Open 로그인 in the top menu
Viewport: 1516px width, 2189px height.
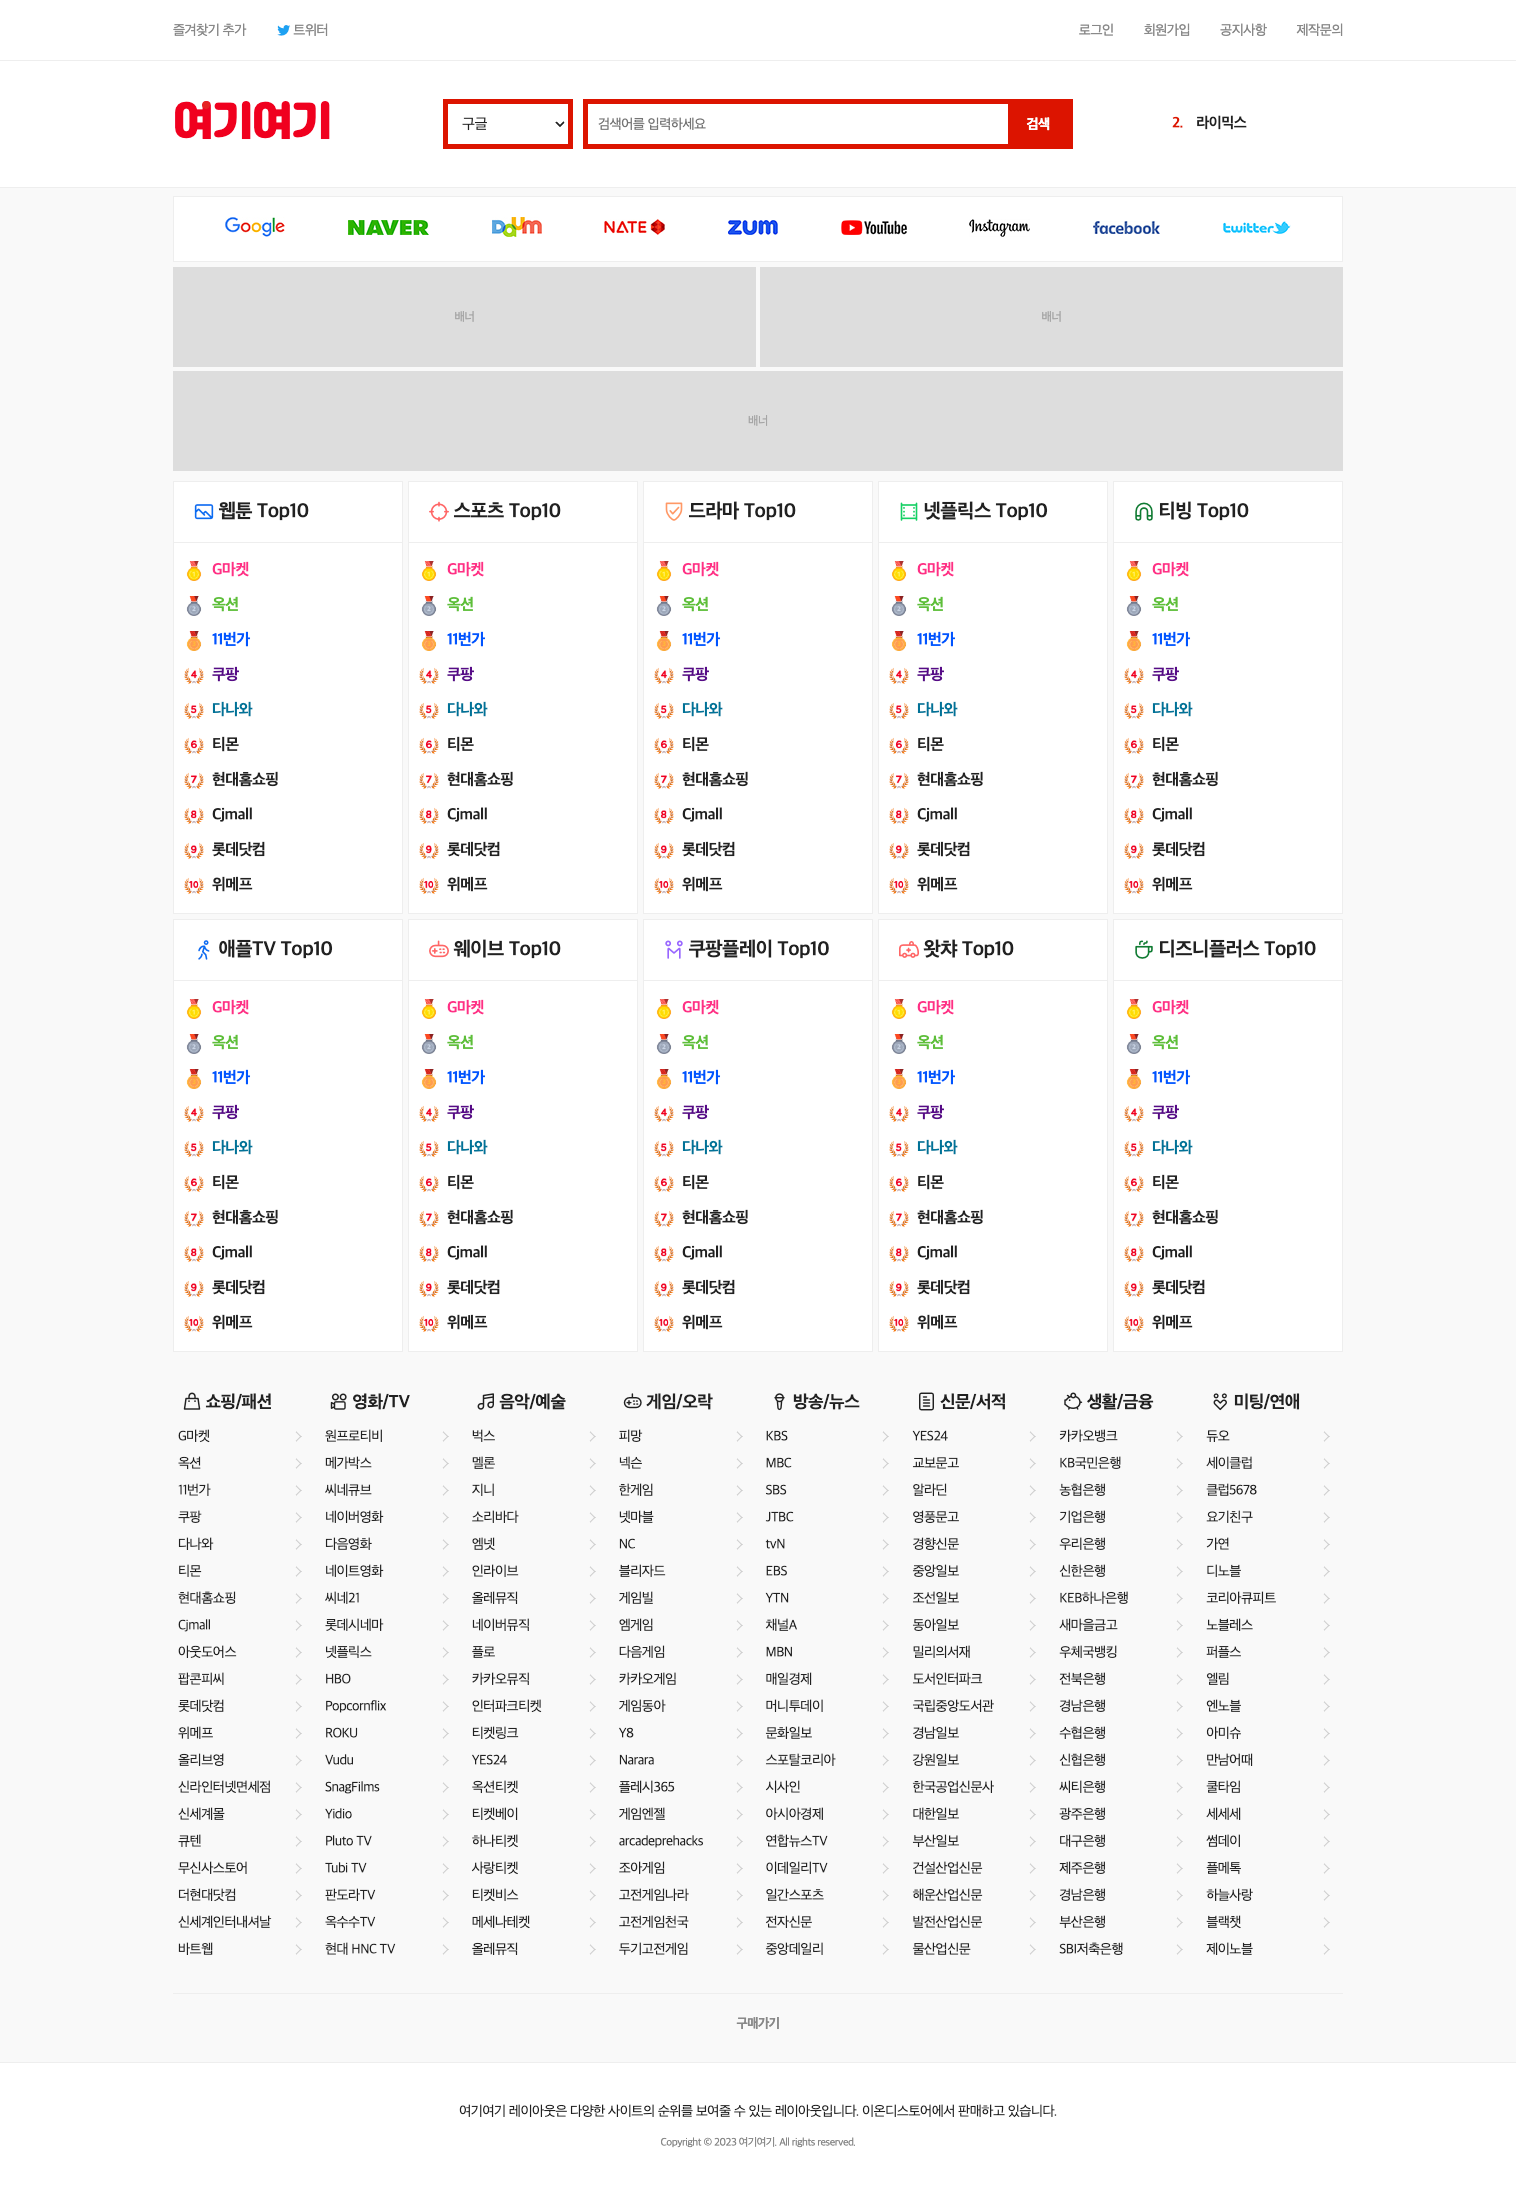pyautogui.click(x=1096, y=30)
